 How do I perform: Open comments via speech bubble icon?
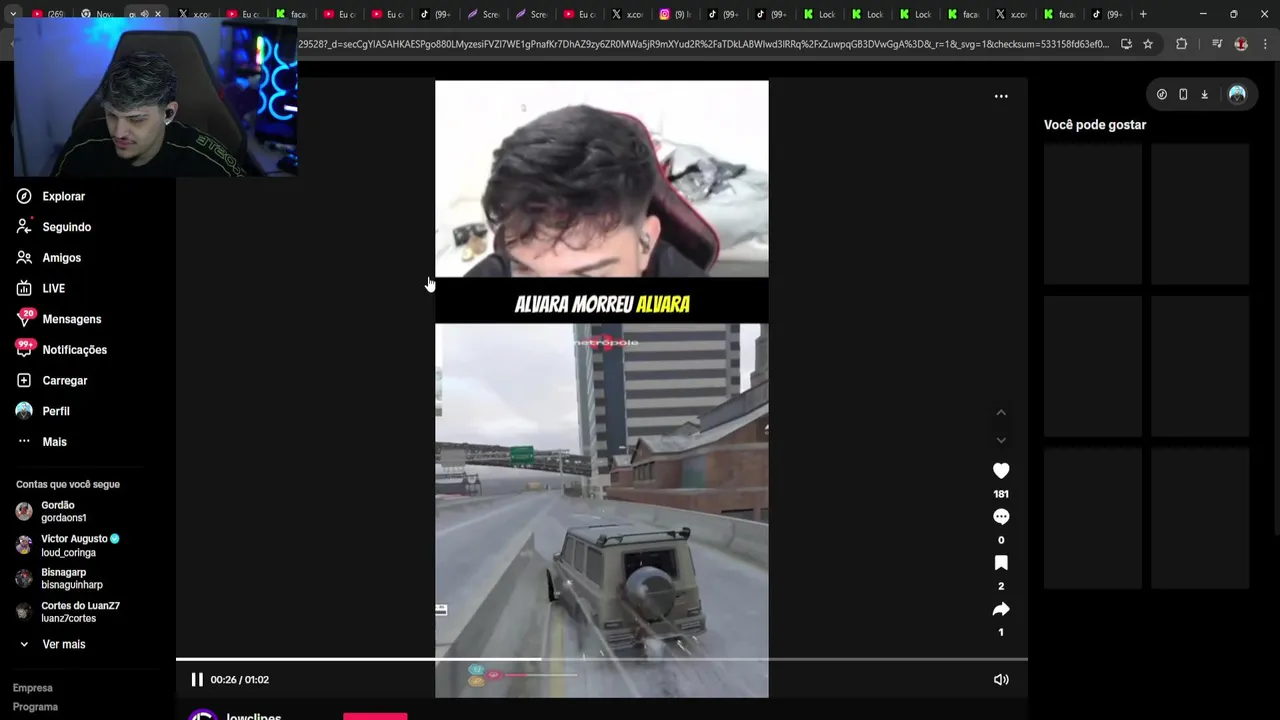(1001, 517)
